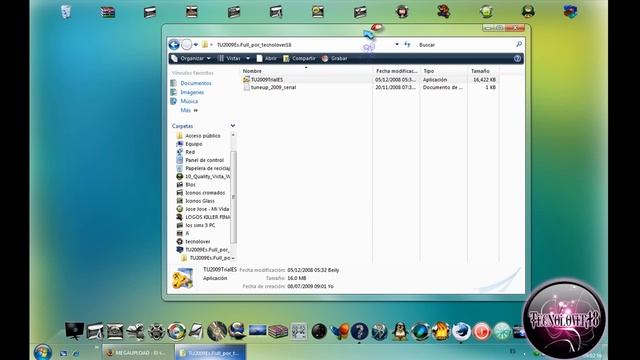Click the Vistas toolbar button
The width and height of the screenshot is (640, 360).
pos(229,59)
